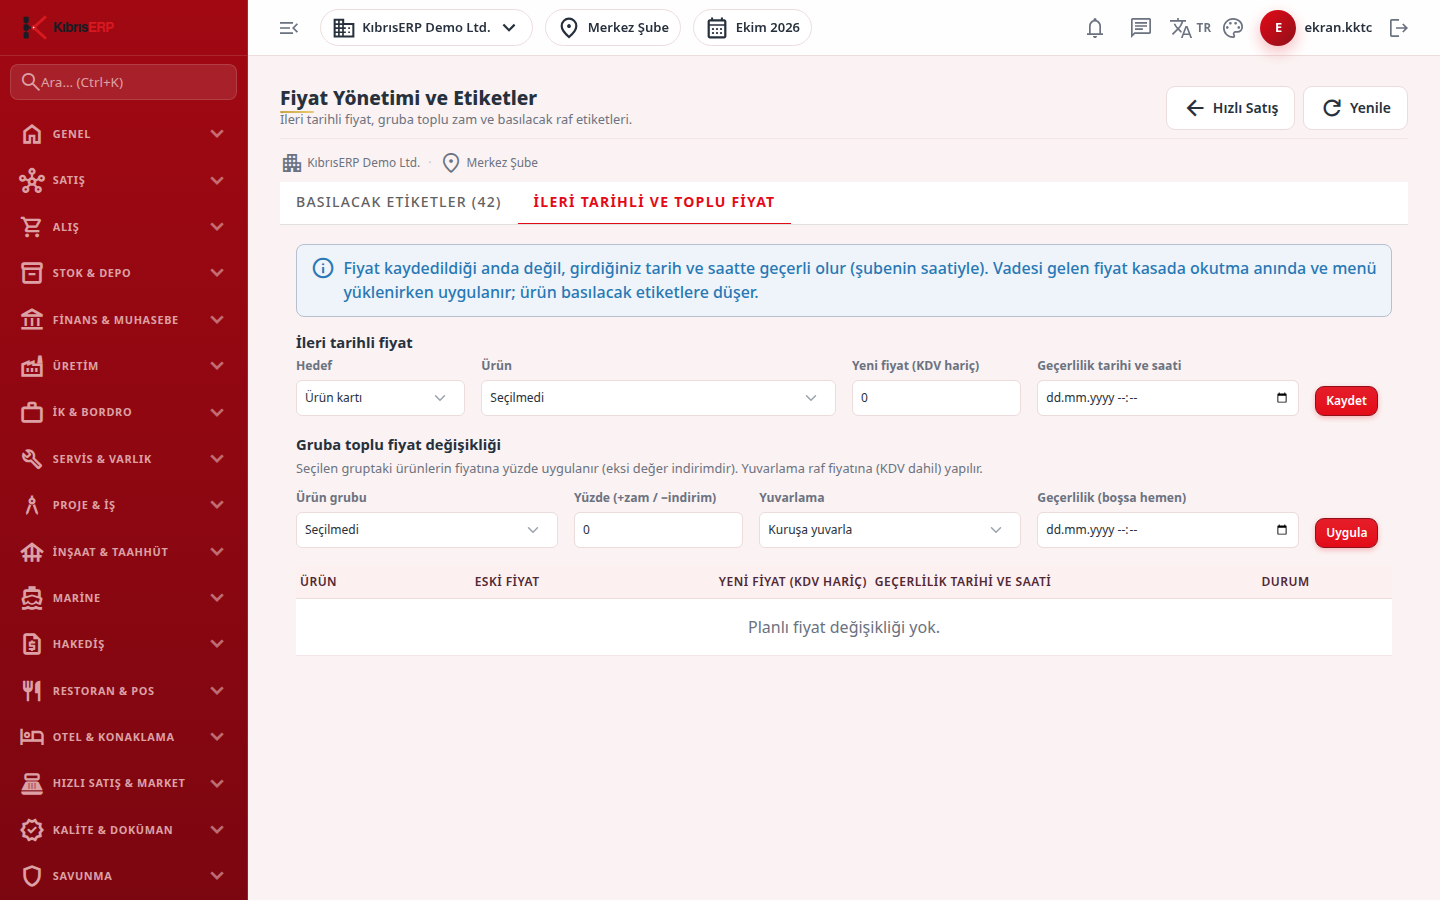
Task: Expand the İK & Bordro chevron
Action: [x=217, y=412]
